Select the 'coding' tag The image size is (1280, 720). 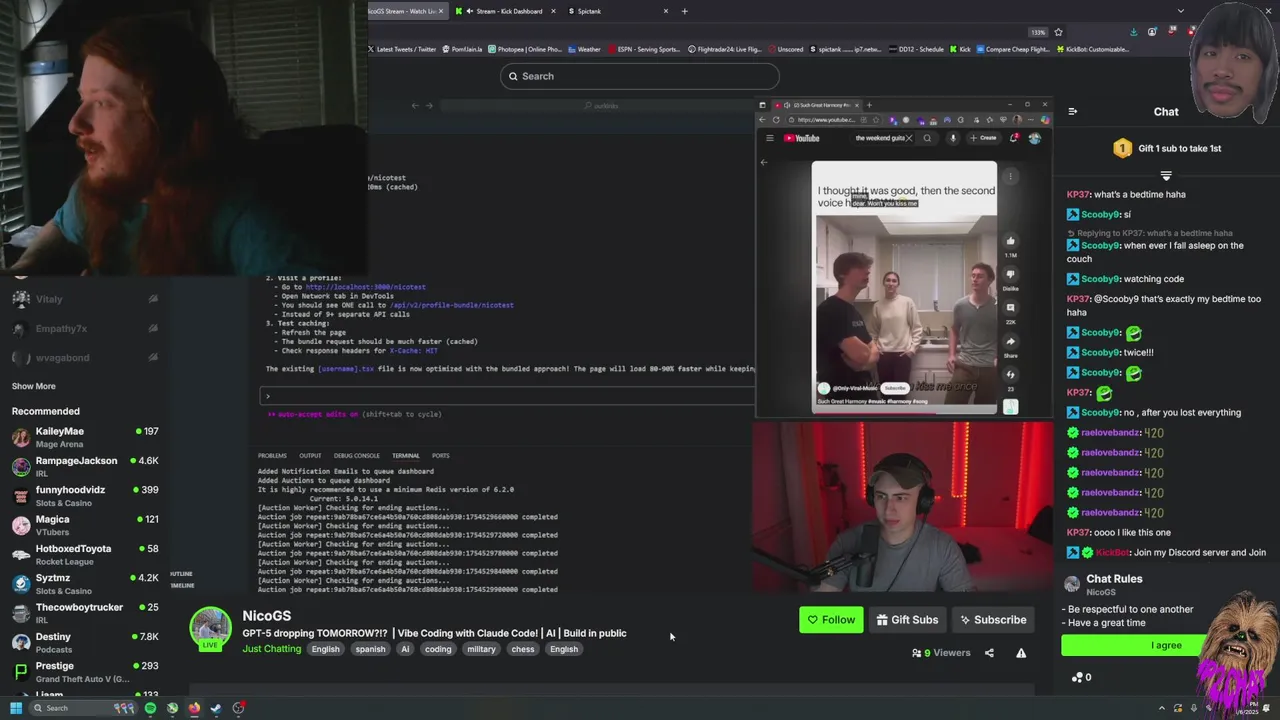(x=438, y=649)
